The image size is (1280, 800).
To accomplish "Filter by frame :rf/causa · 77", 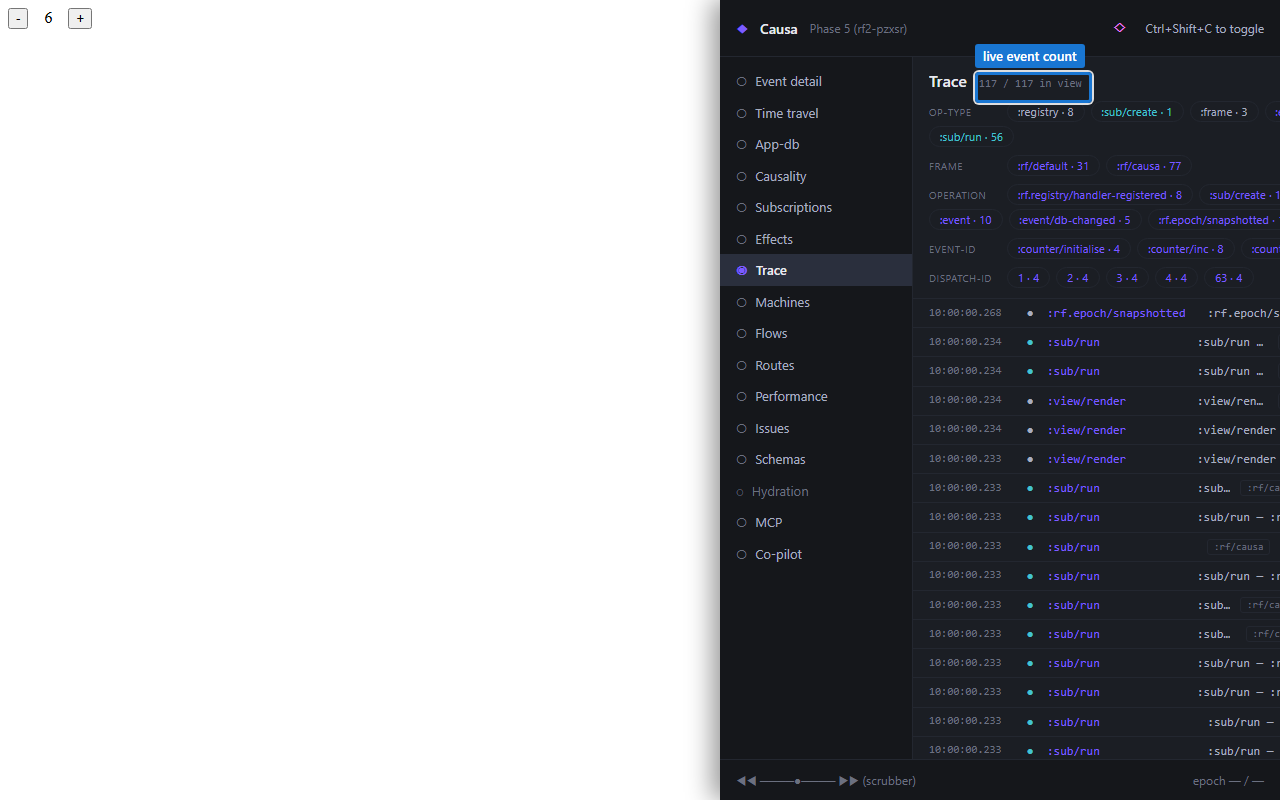I will pos(1149,166).
